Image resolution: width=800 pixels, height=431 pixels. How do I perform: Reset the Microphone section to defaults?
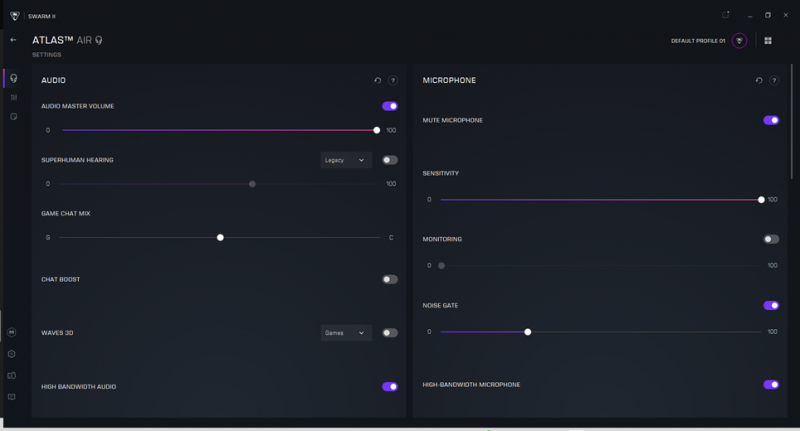tap(758, 80)
